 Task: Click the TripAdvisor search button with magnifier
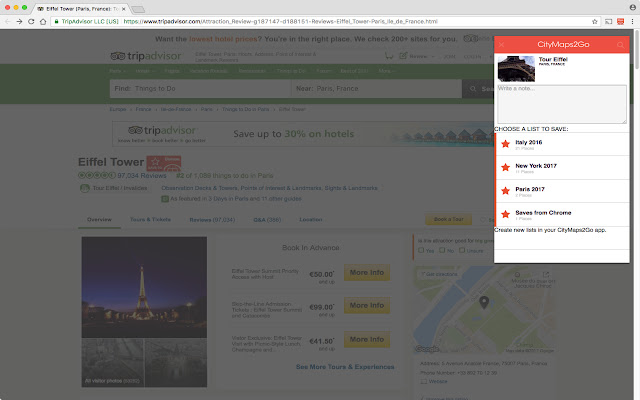(478, 89)
